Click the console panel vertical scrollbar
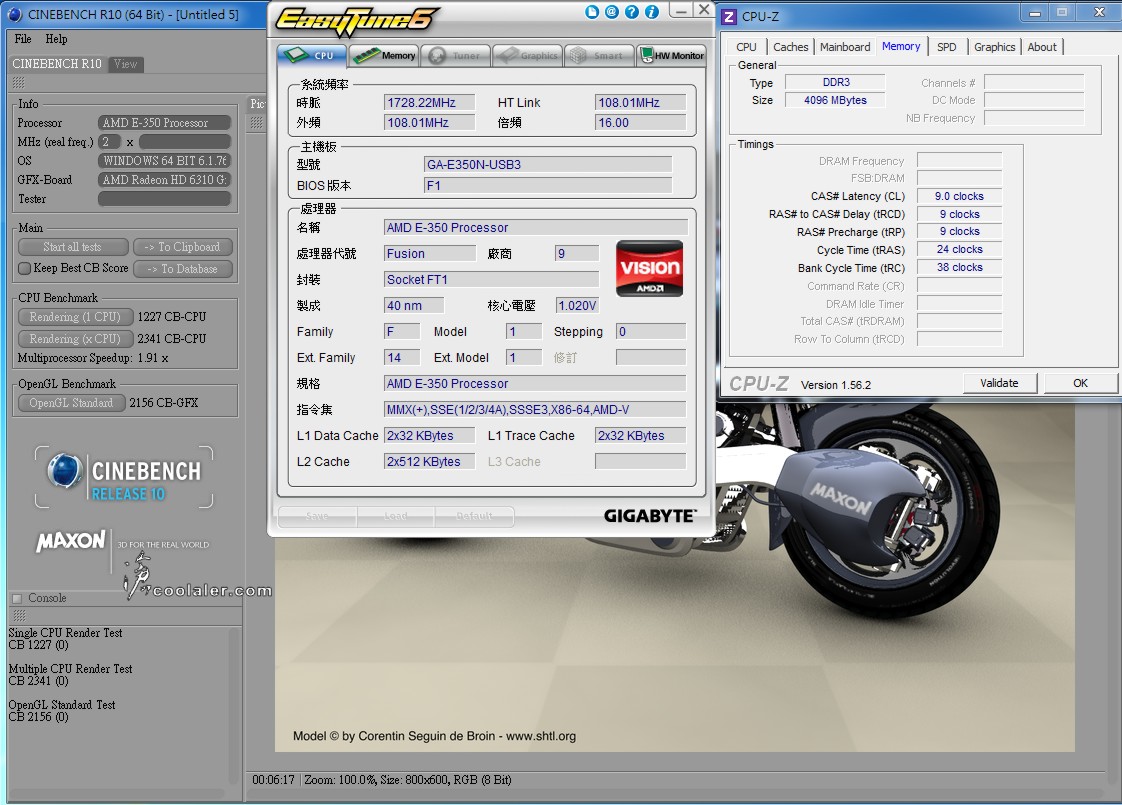1122x805 pixels. 233,705
